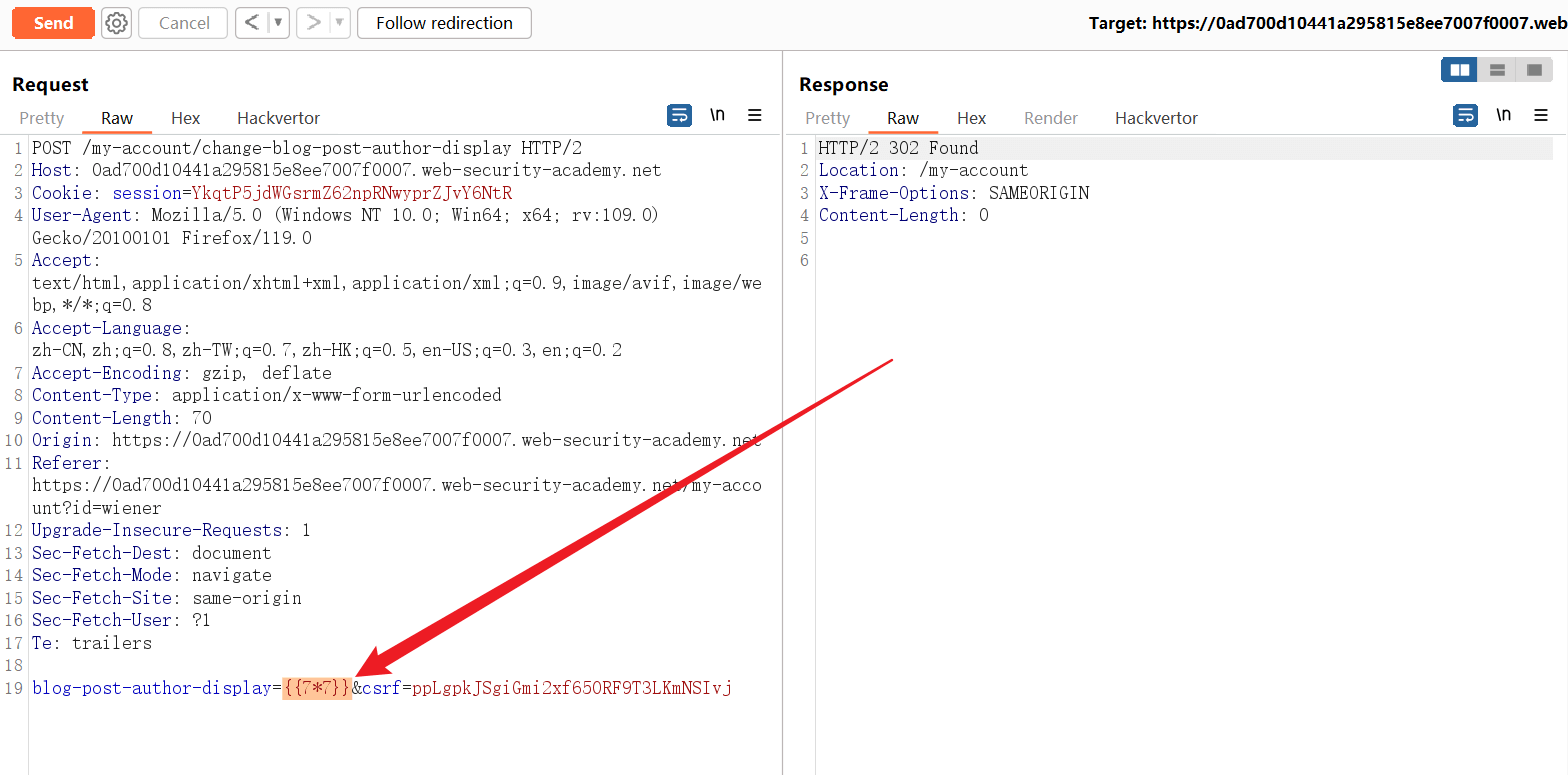Open request settings gear icon
Viewport: 1568px width, 775px height.
117,23
